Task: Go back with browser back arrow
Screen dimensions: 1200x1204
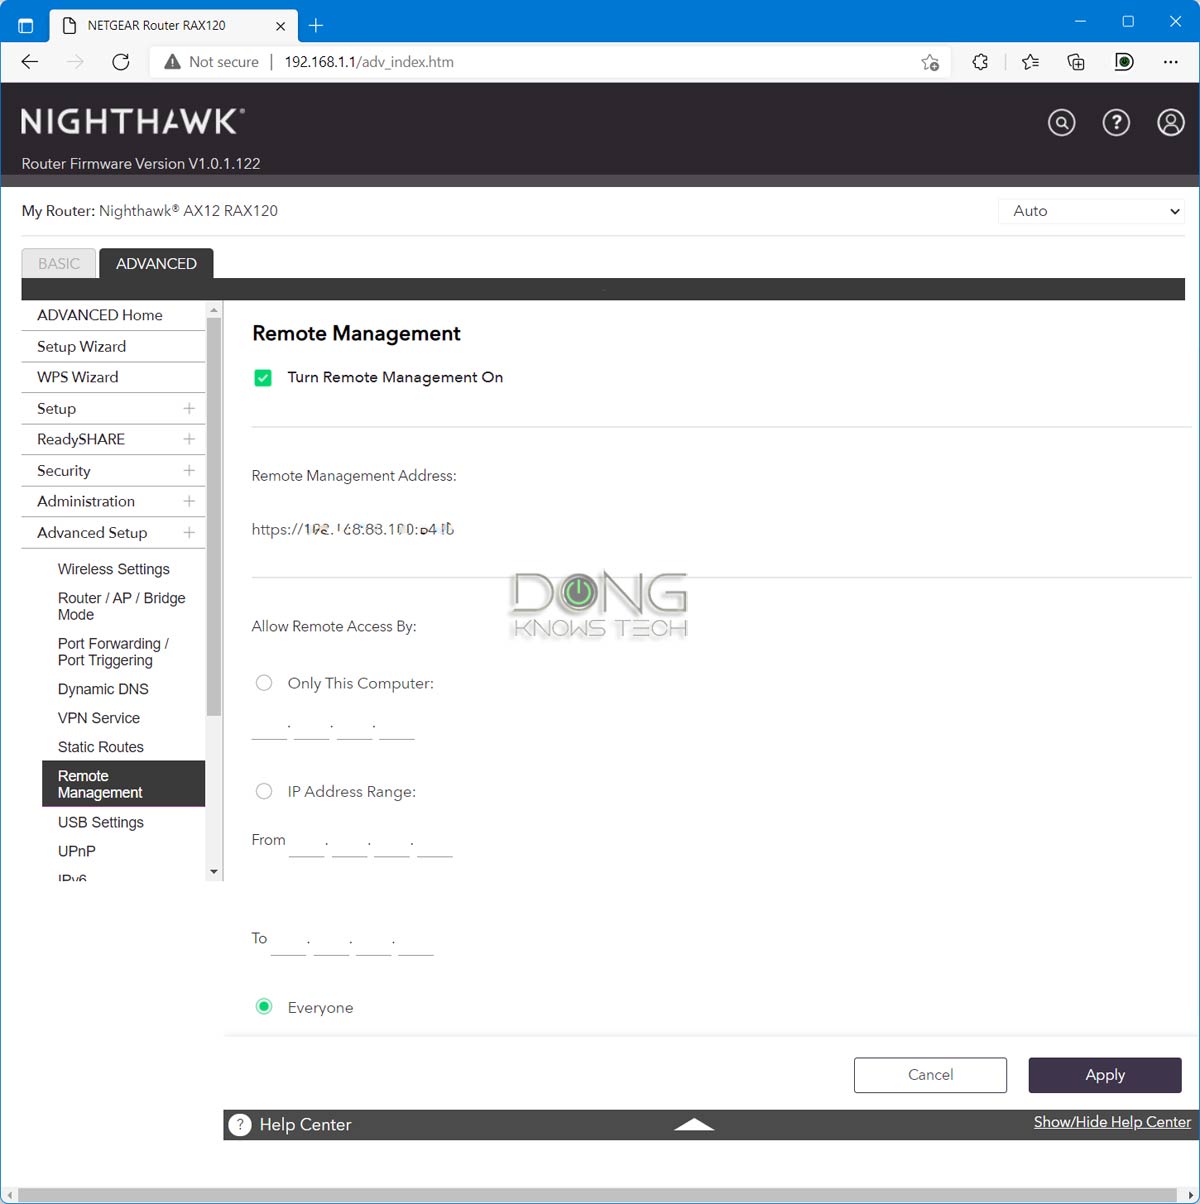Action: pos(30,62)
